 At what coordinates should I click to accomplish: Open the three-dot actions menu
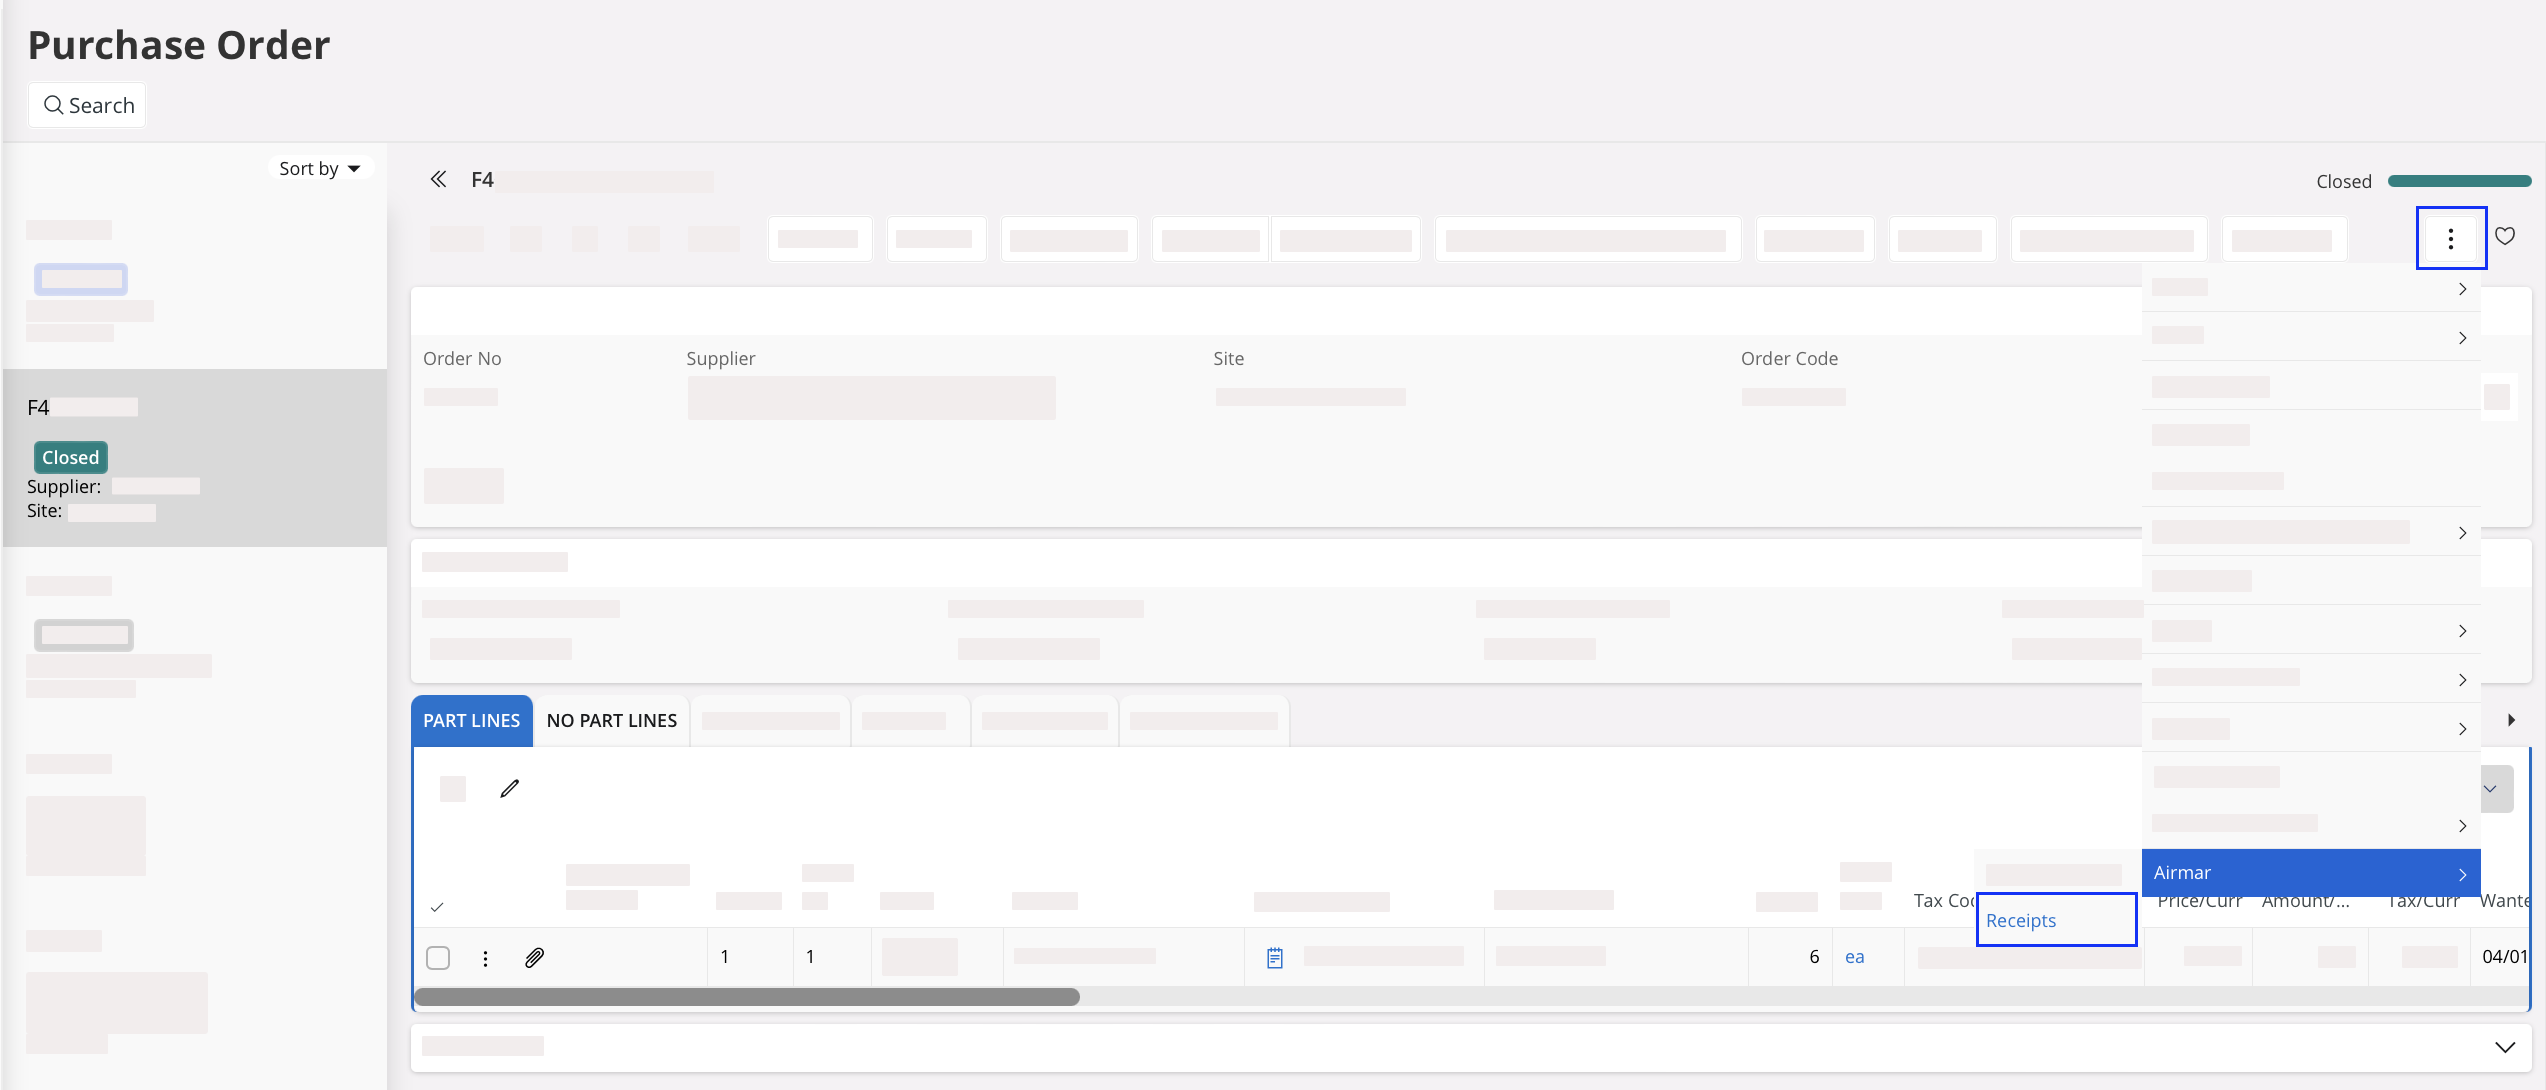2450,238
